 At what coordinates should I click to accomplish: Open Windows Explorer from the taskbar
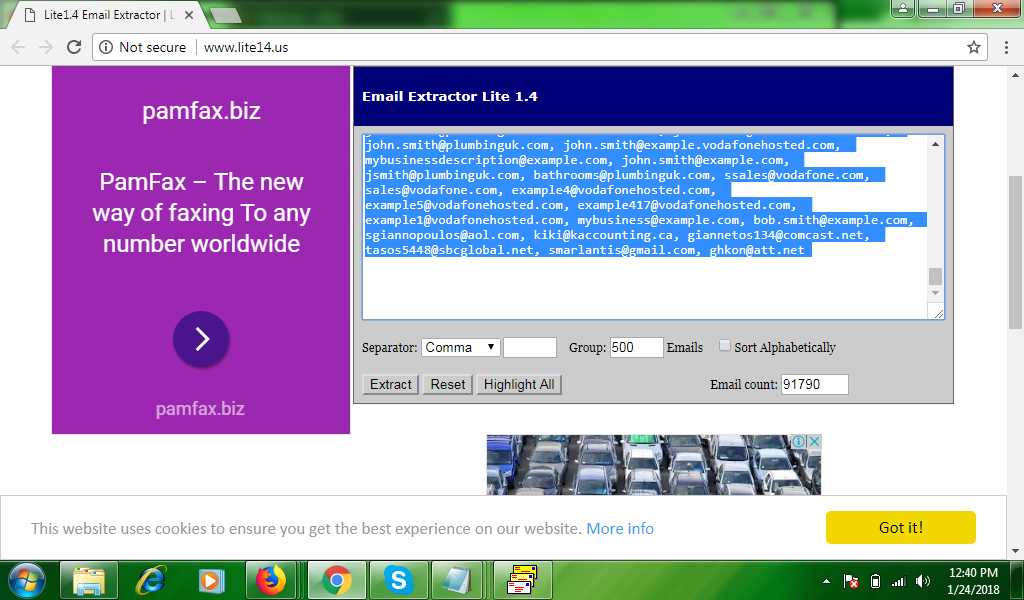point(89,580)
